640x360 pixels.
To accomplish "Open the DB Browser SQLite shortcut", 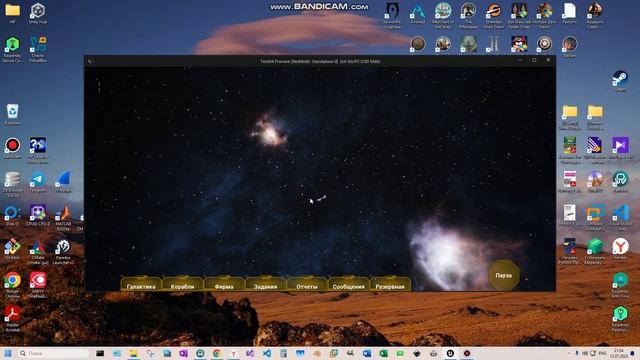I will coord(12,184).
